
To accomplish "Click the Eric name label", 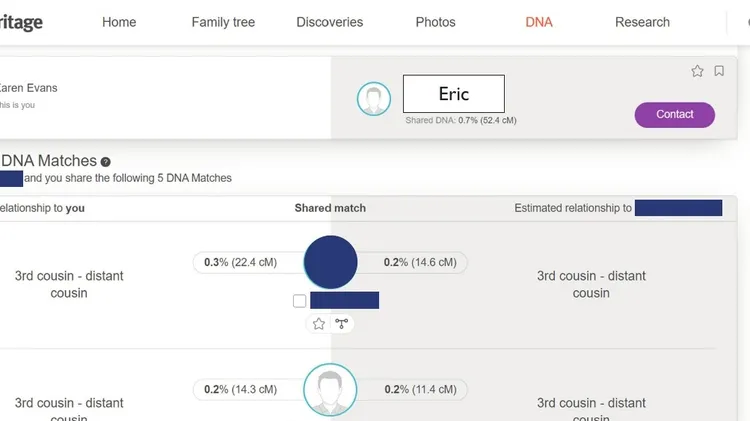I will pos(454,94).
